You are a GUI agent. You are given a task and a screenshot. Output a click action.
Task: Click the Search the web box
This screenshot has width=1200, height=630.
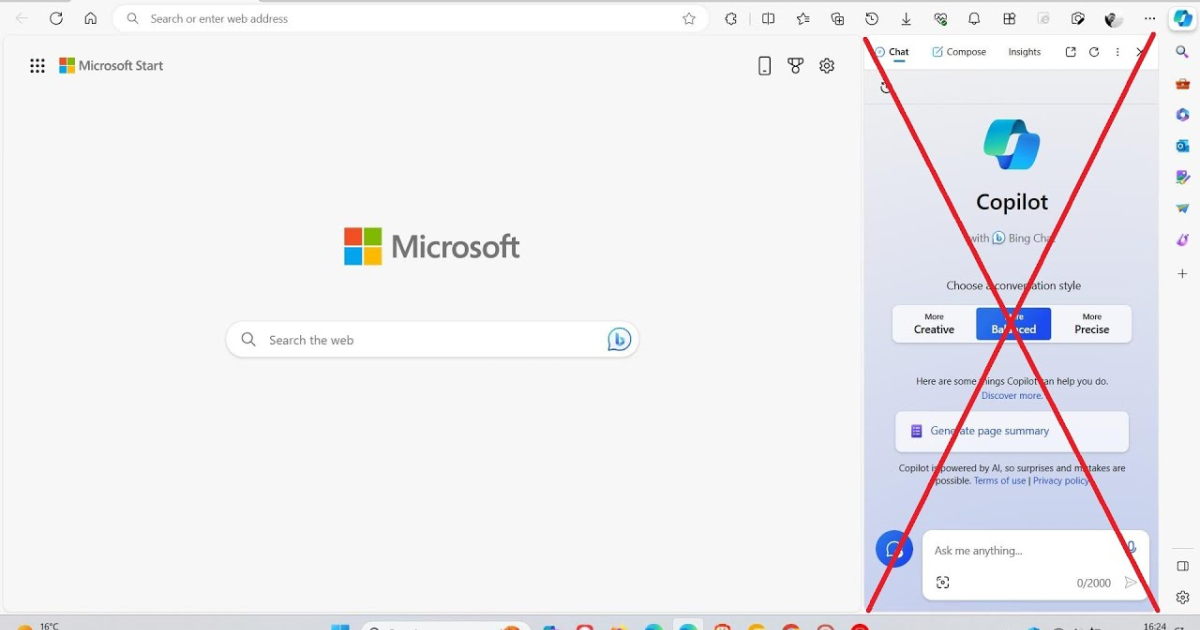430,340
